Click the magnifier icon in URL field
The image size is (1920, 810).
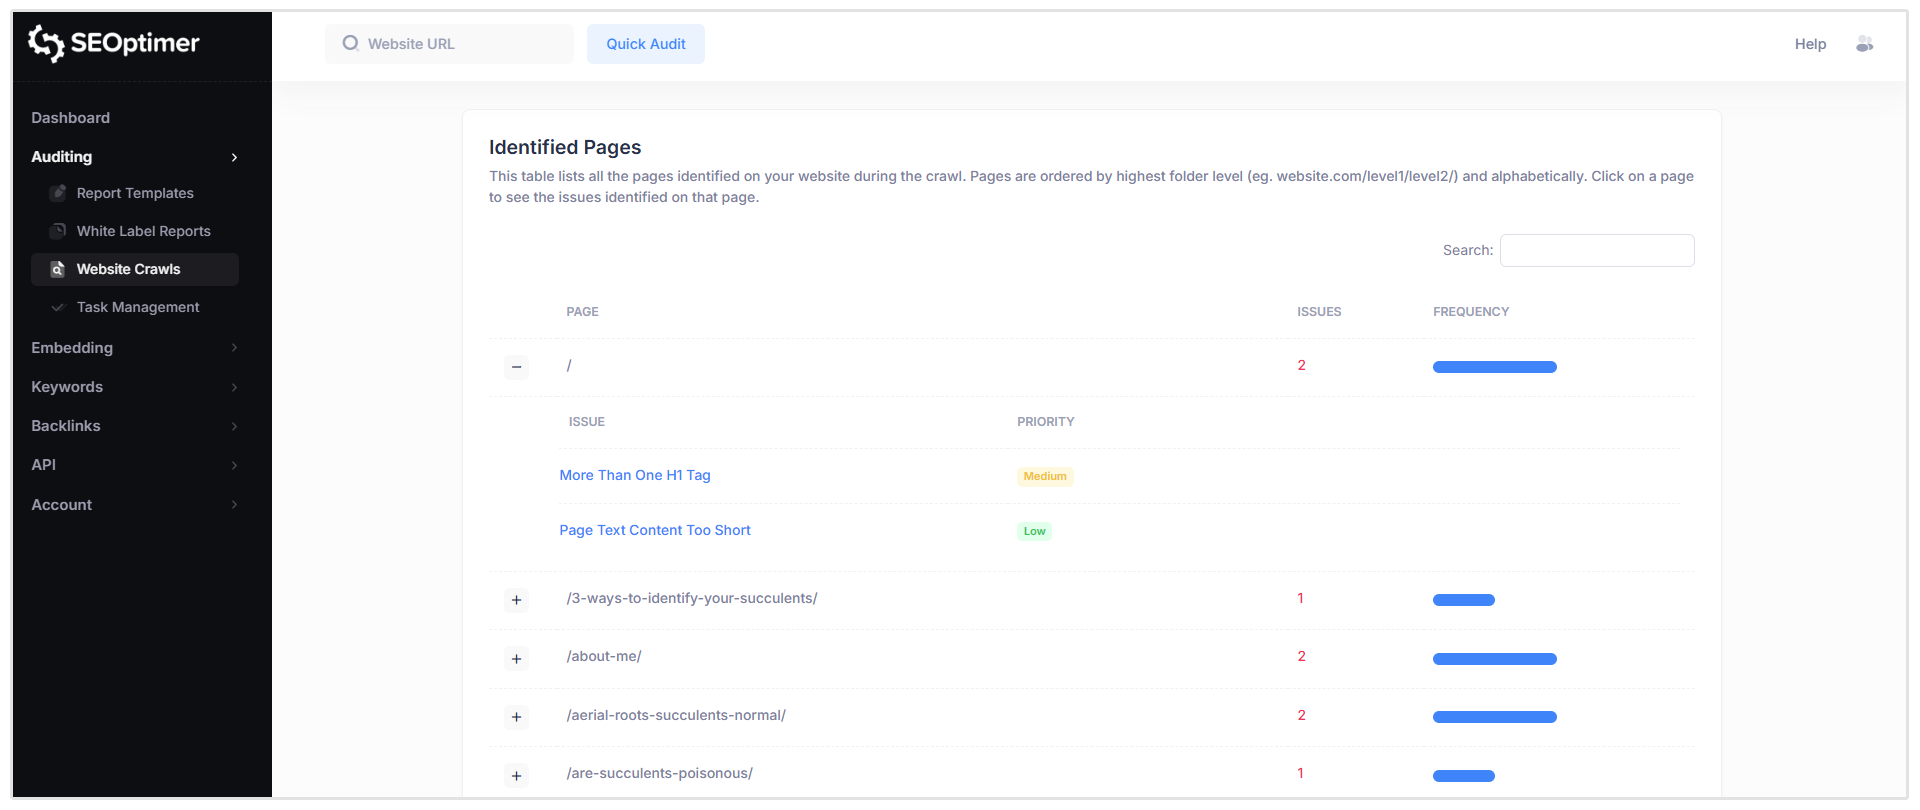[x=350, y=44]
